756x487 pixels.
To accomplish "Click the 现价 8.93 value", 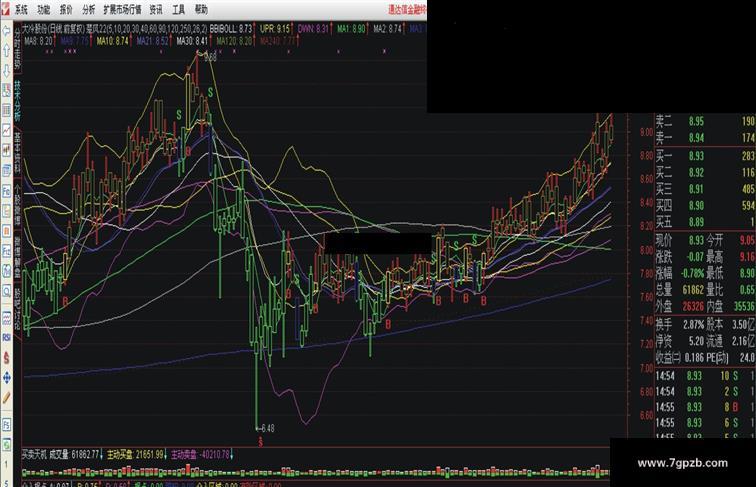I will pos(696,240).
